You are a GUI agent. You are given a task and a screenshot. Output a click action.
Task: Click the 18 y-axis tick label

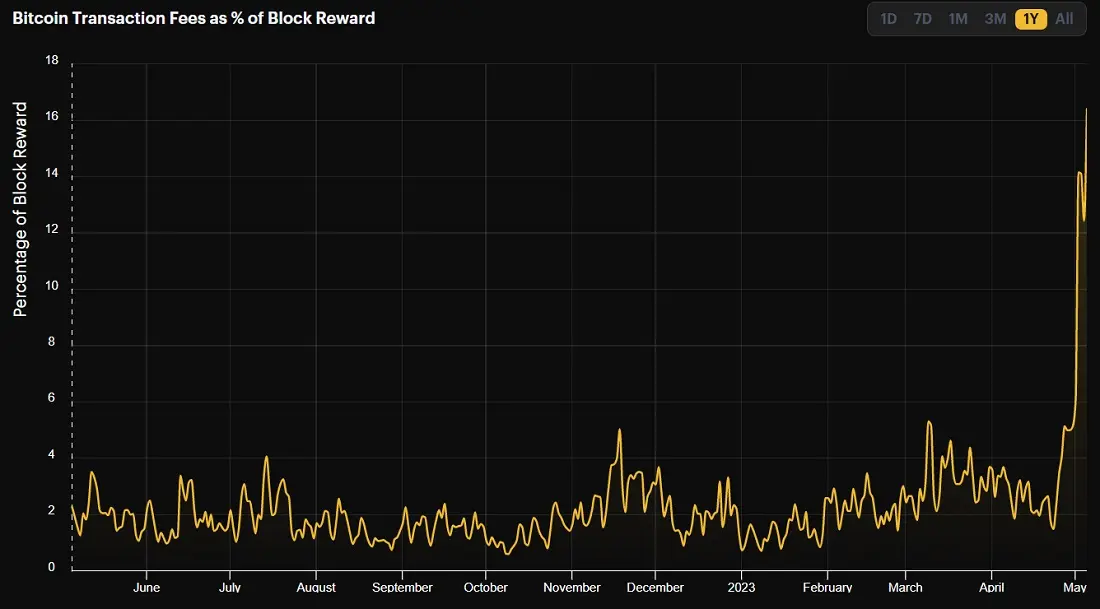(x=51, y=61)
